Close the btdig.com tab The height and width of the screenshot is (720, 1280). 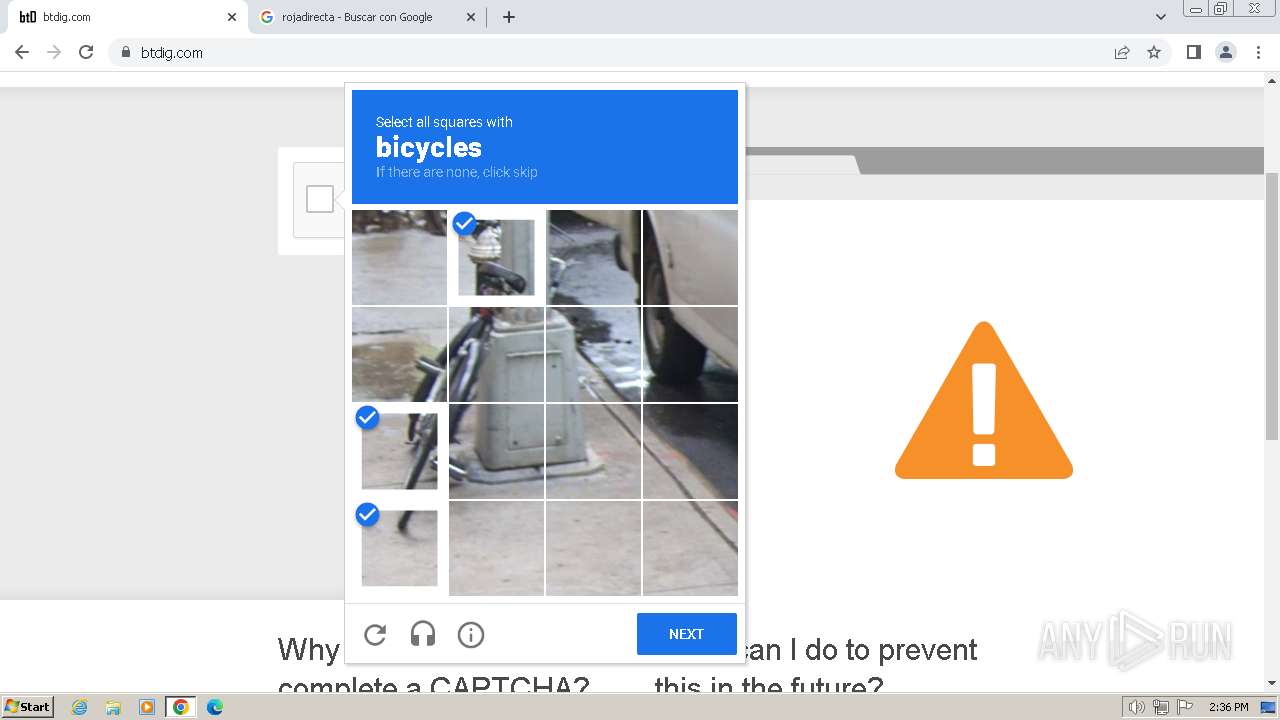(232, 17)
